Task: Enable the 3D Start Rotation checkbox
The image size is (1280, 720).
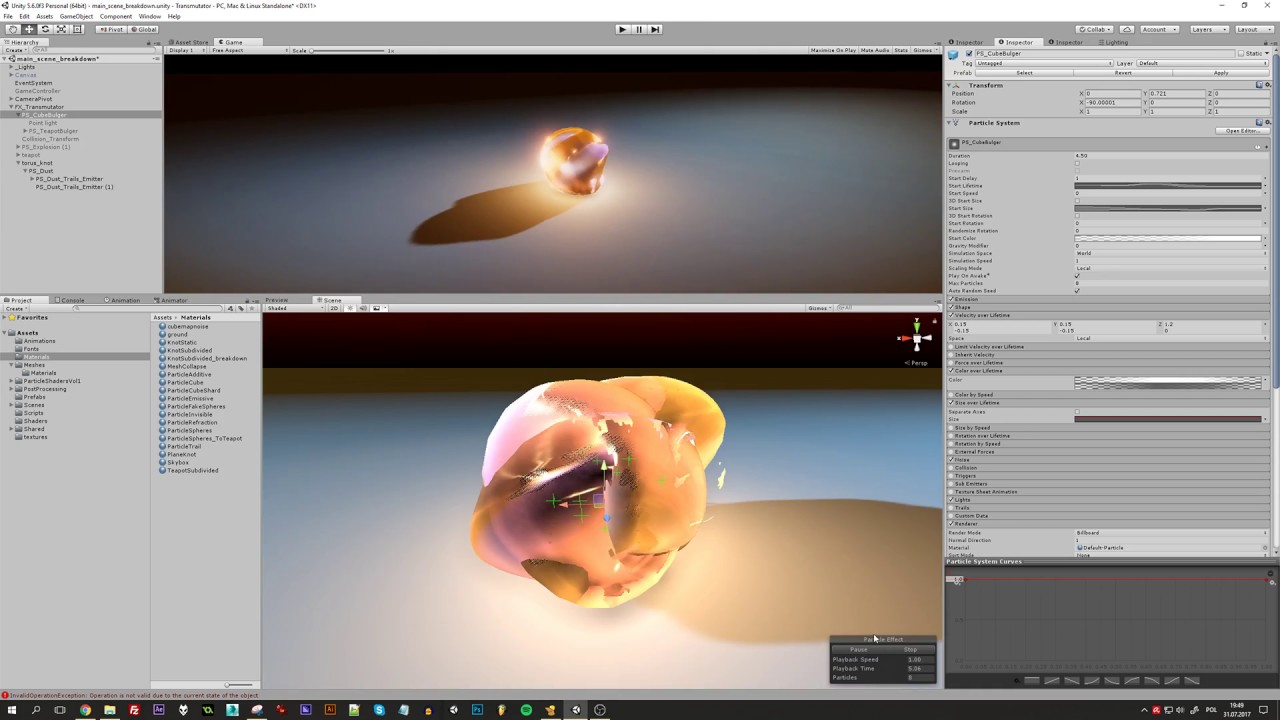Action: pos(1077,216)
